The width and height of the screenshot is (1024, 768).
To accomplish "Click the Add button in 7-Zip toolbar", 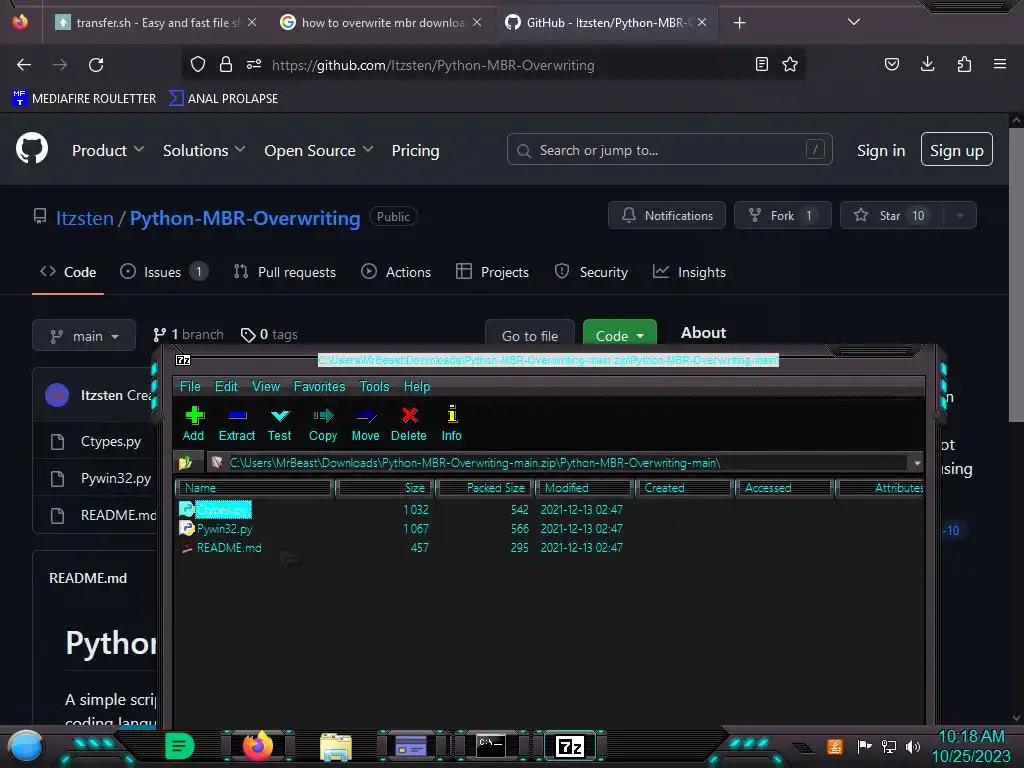I will (193, 424).
